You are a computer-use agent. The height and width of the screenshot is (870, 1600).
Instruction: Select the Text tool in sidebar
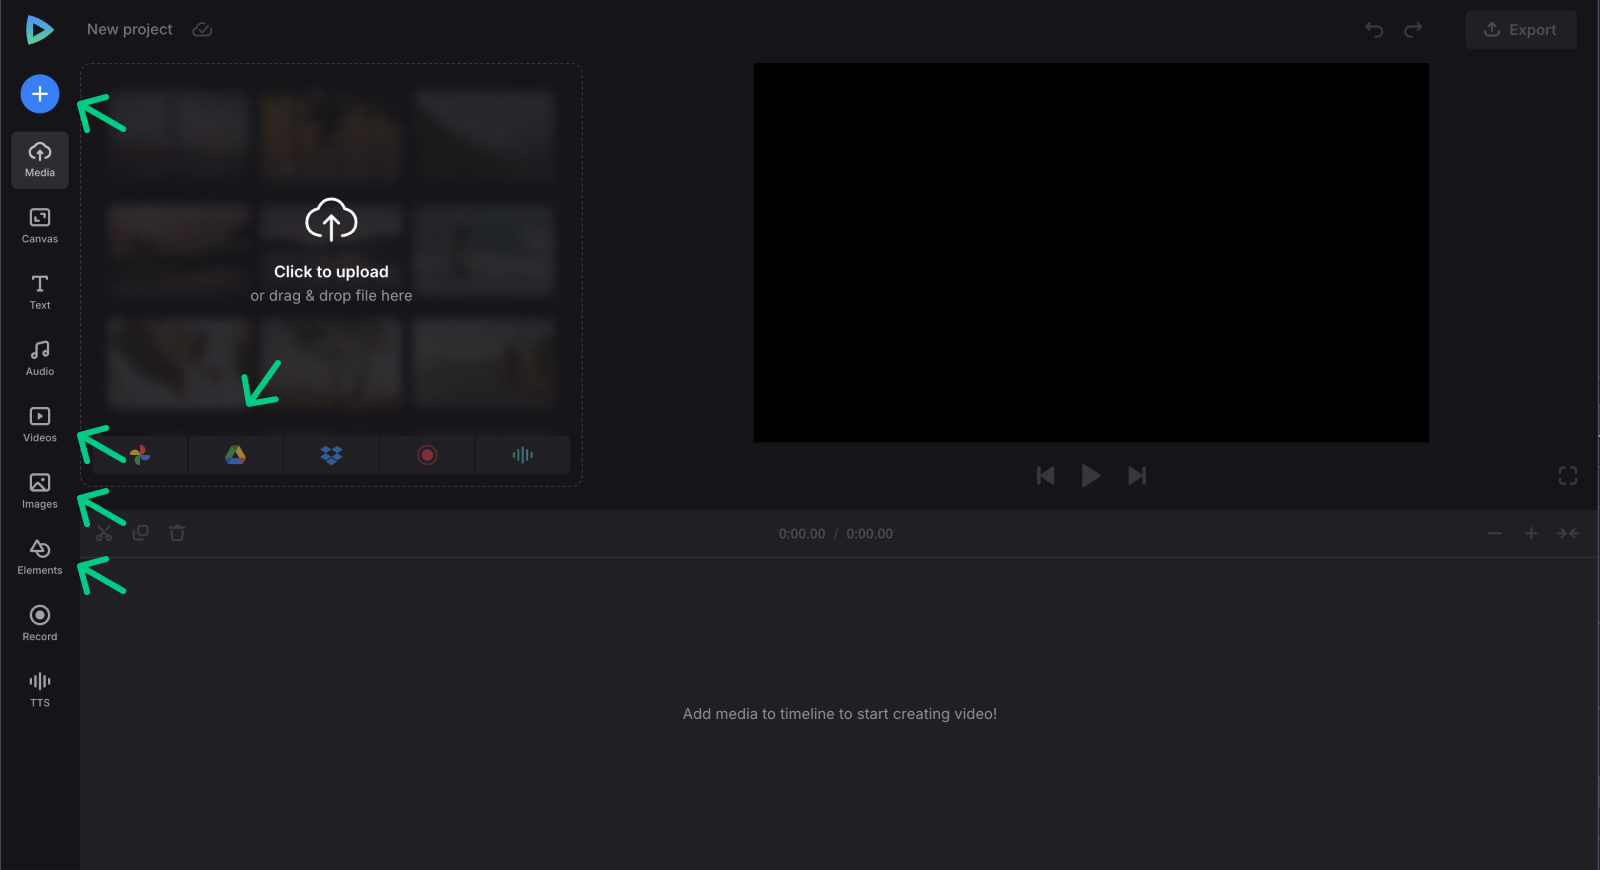tap(40, 292)
